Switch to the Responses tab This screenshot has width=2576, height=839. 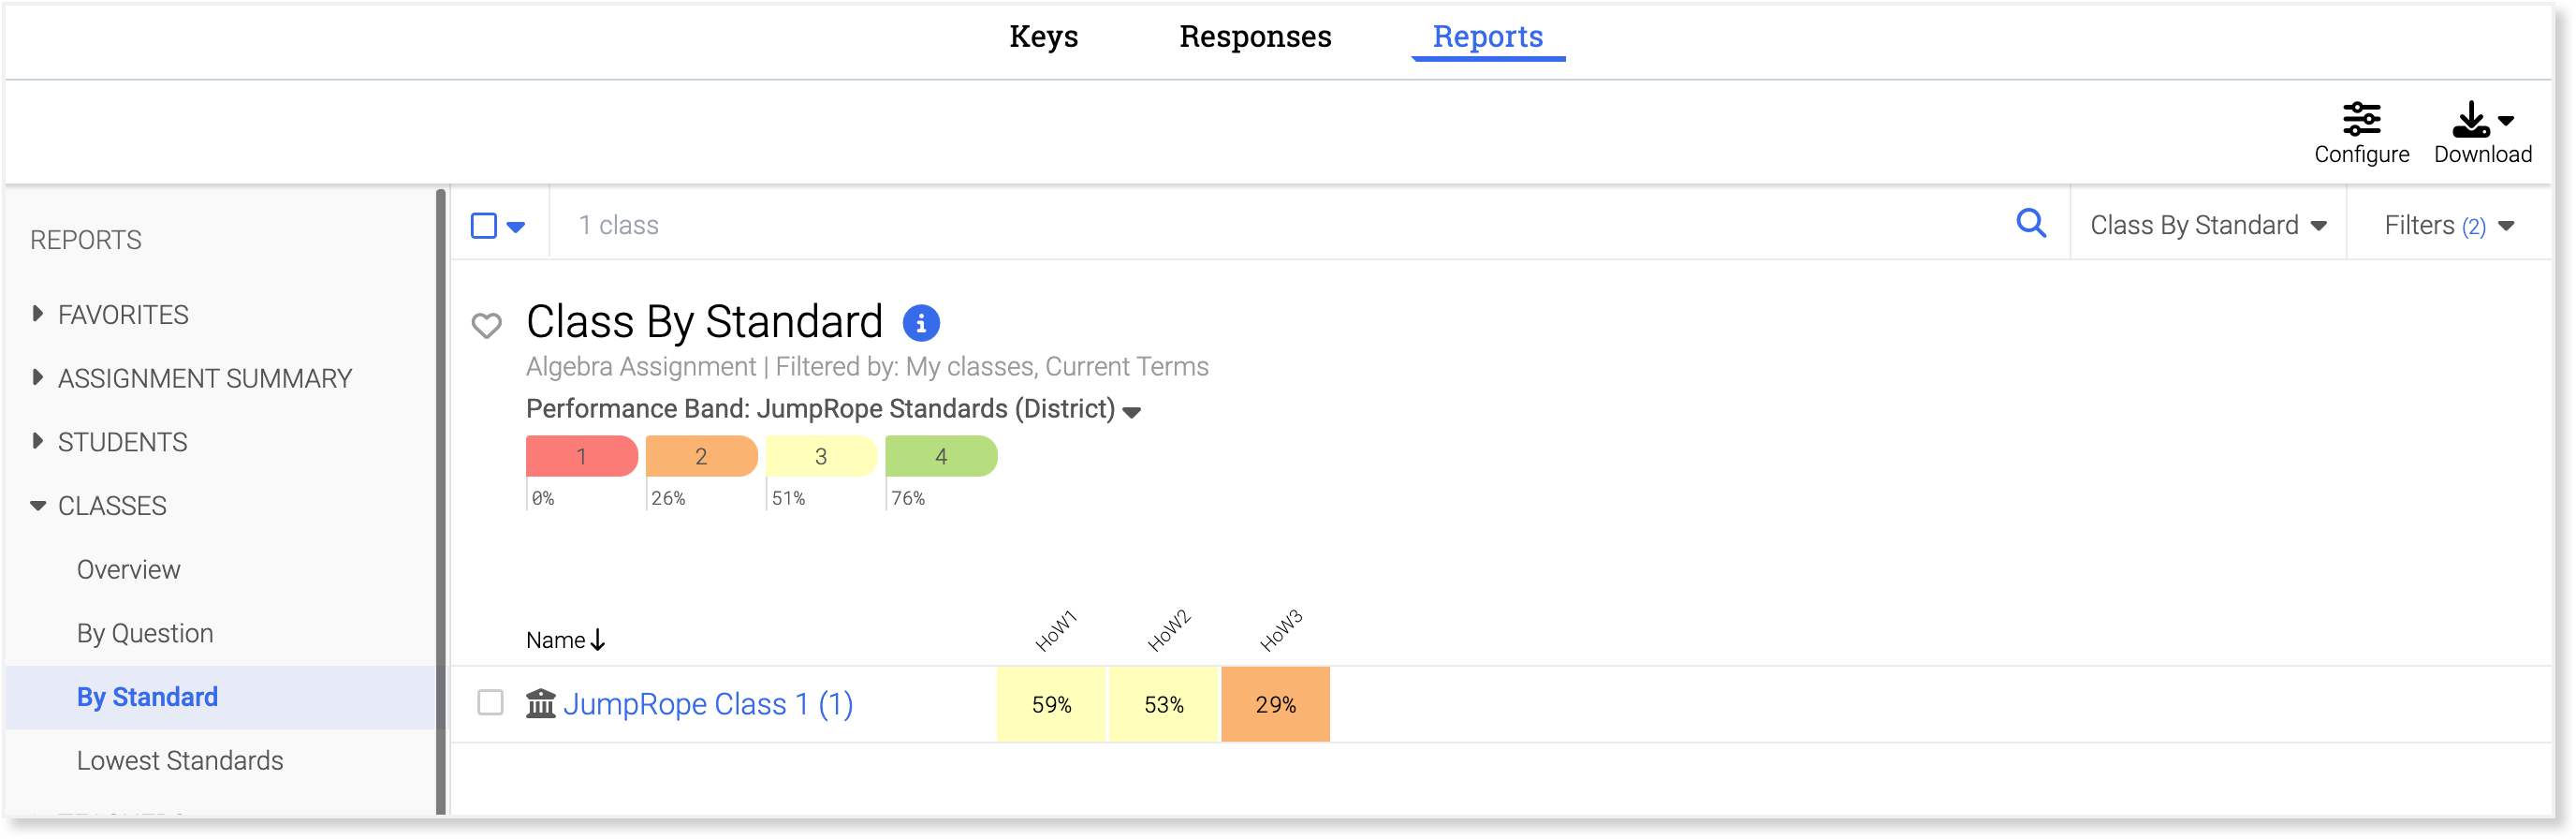(1255, 37)
